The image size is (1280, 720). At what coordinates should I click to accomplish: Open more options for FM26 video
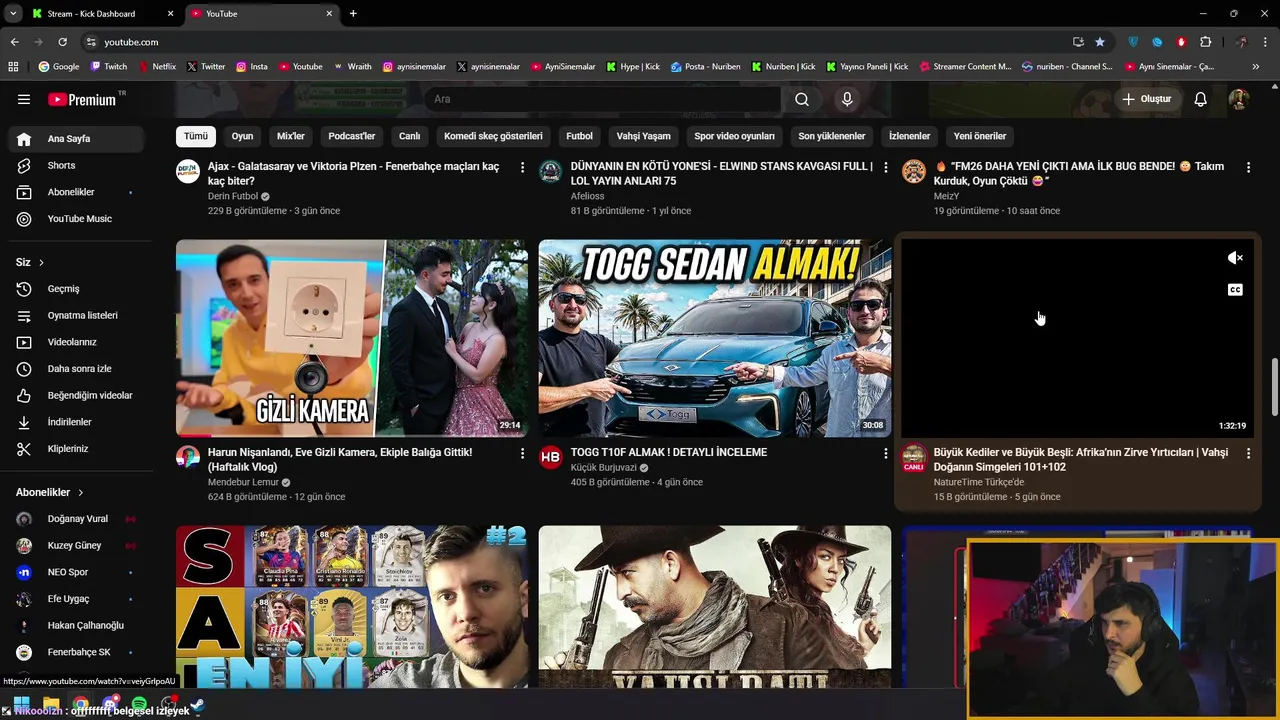point(1248,167)
